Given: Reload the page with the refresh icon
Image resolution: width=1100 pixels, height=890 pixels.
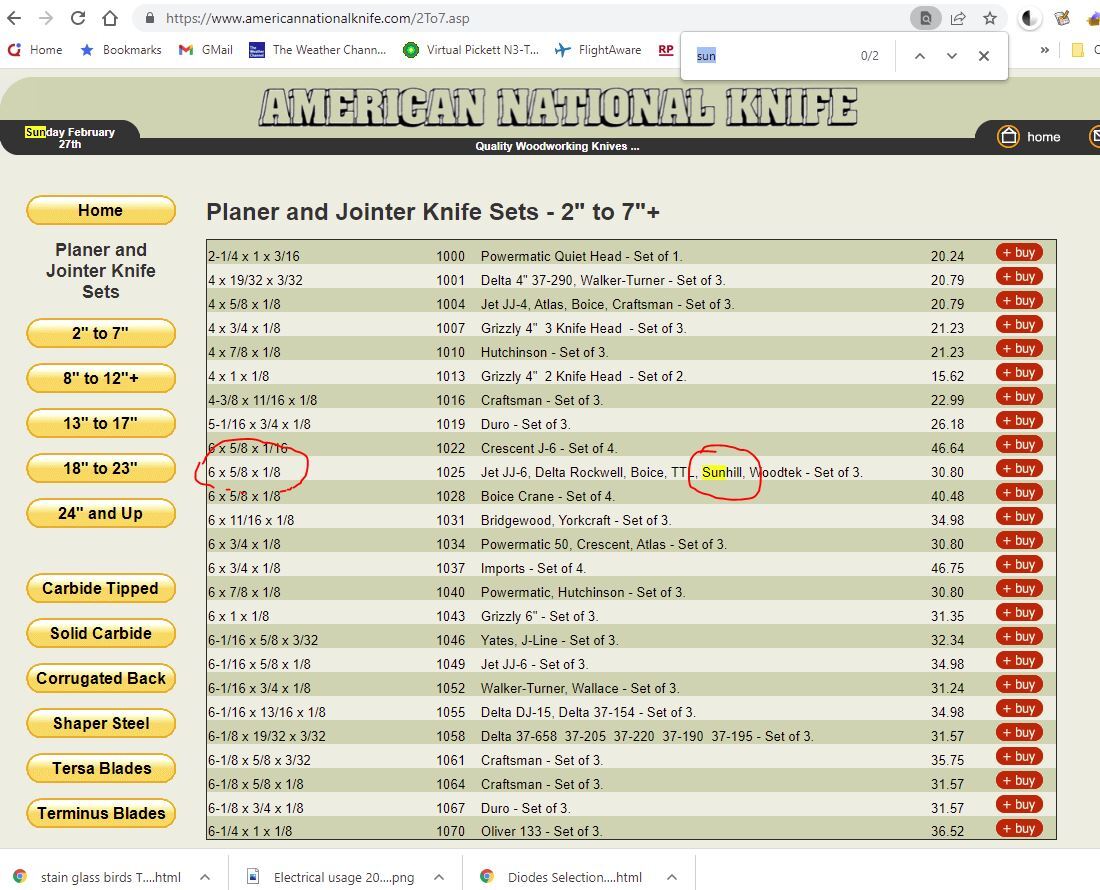Looking at the screenshot, I should pos(78,18).
